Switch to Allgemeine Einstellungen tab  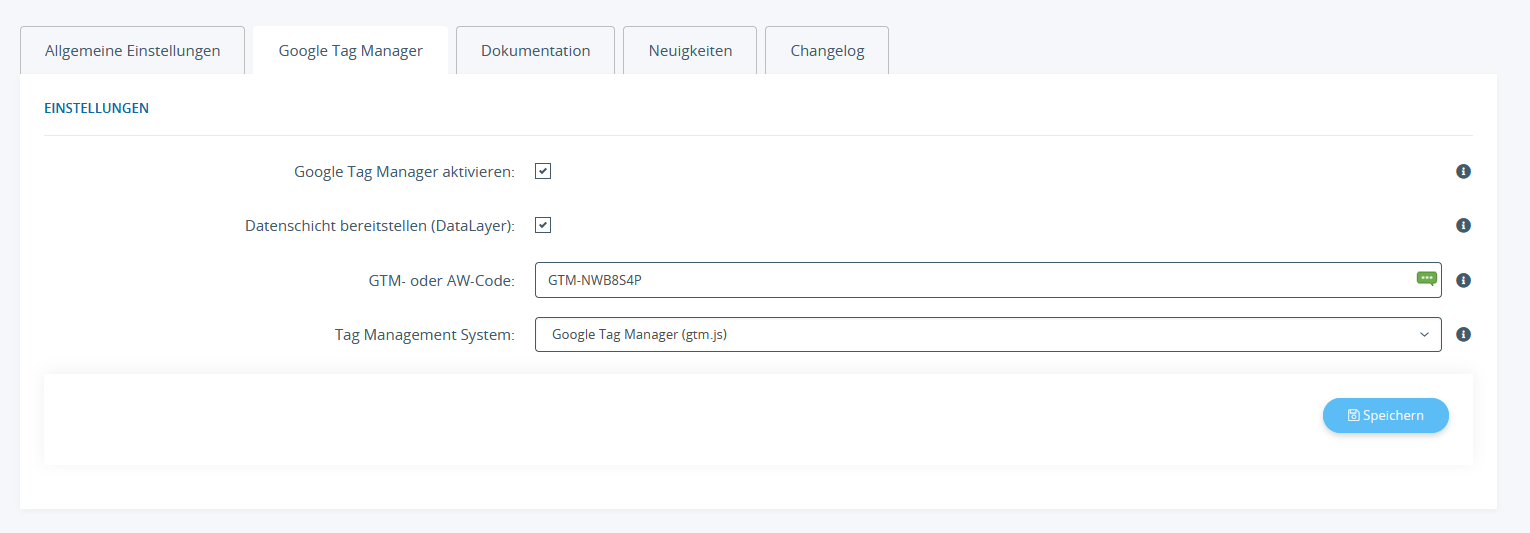coord(133,50)
